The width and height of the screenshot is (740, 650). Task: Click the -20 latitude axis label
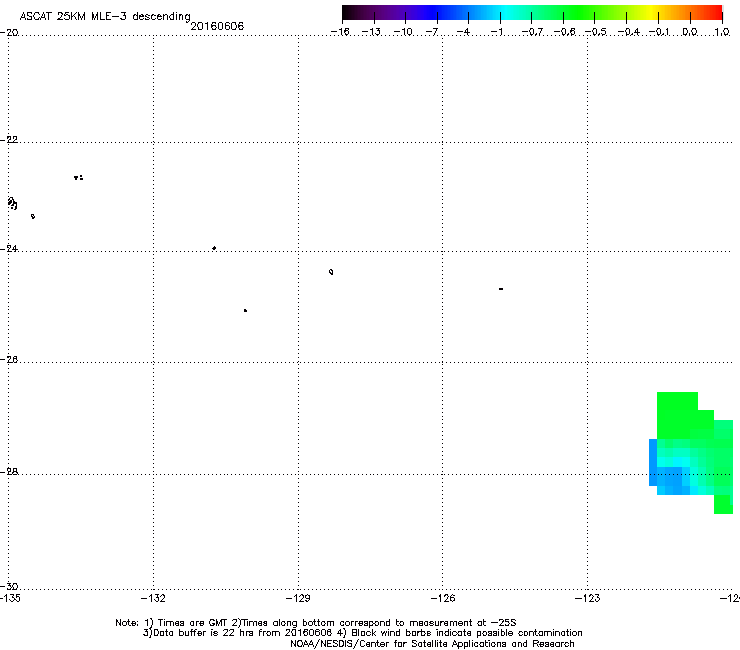9,33
